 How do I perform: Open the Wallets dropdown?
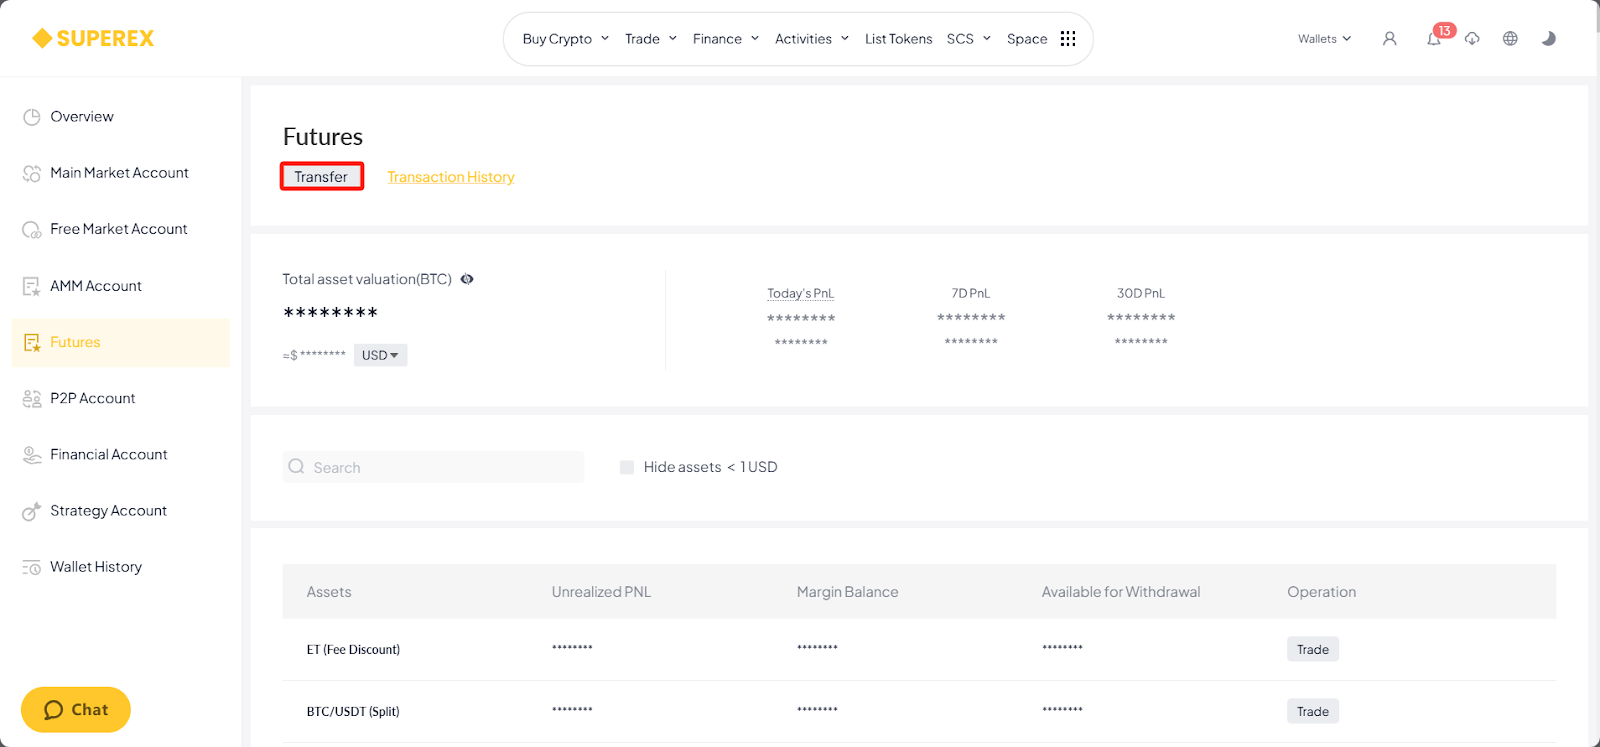1325,39
